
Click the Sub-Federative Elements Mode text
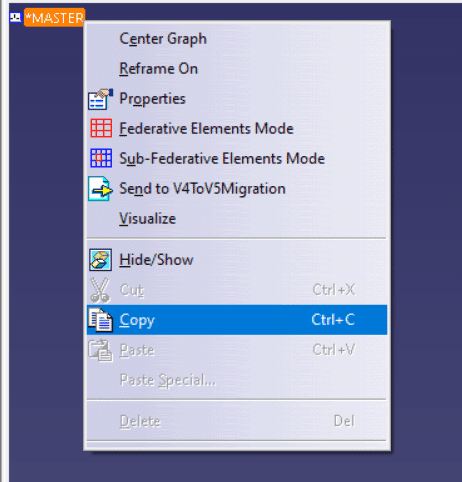tap(222, 158)
